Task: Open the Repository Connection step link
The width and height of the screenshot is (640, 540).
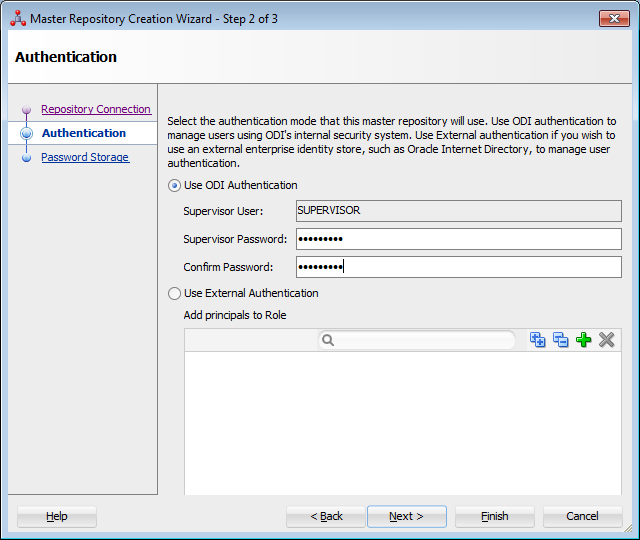Action: point(96,109)
